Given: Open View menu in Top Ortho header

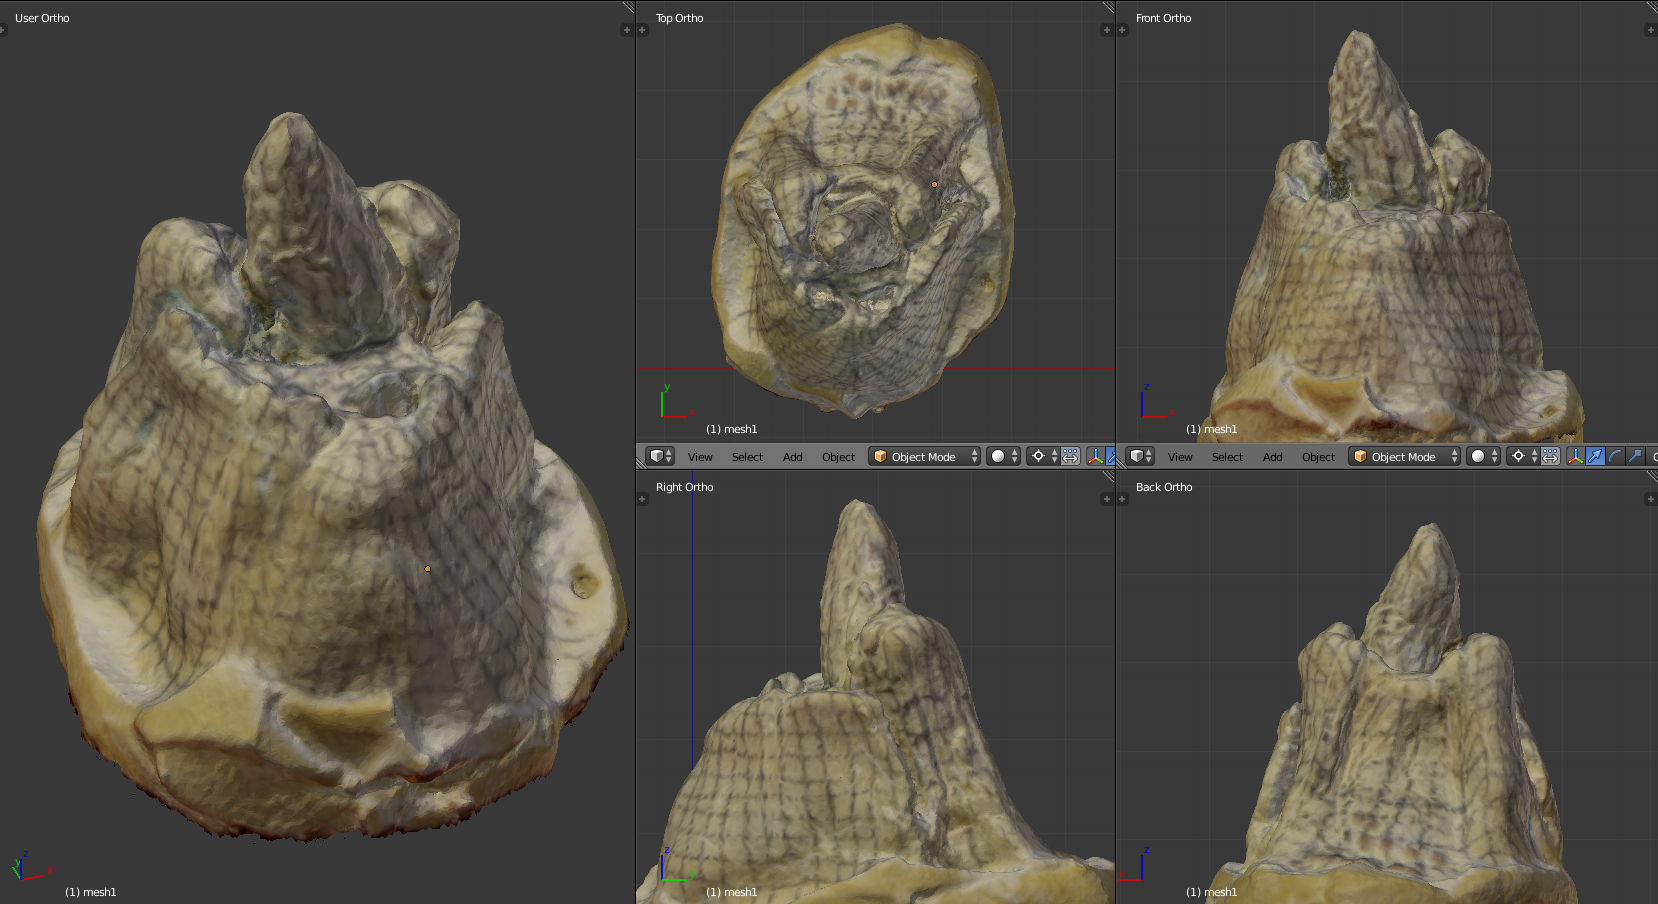Looking at the screenshot, I should tap(700, 457).
